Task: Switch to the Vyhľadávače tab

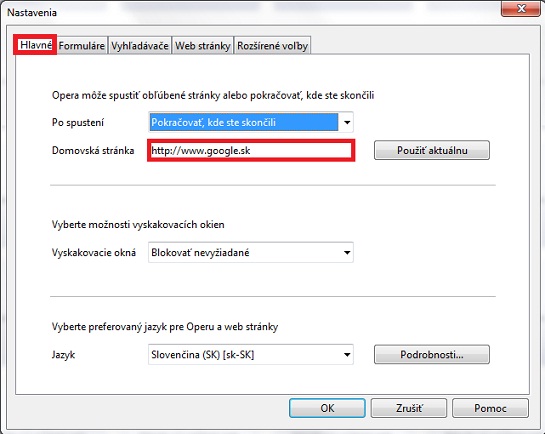Action: [140, 46]
